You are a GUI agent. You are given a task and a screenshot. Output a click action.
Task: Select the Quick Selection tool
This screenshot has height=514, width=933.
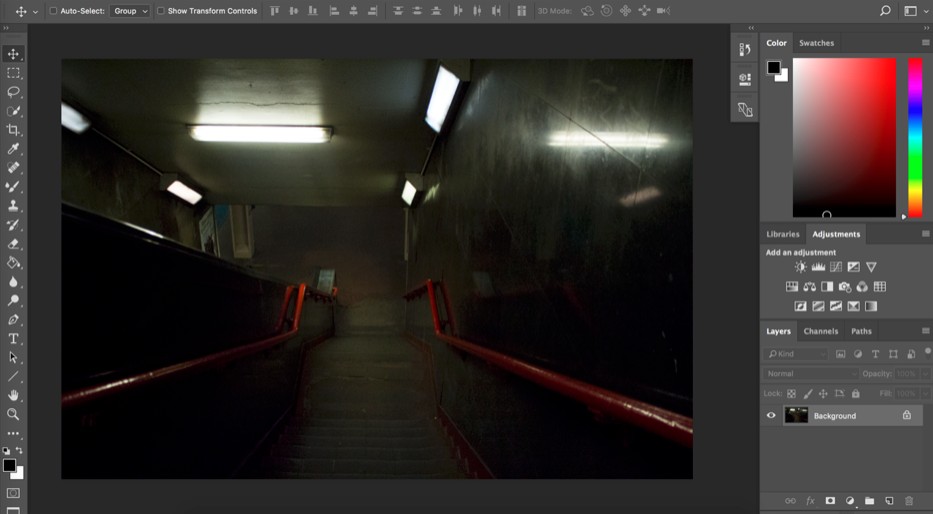tap(13, 111)
